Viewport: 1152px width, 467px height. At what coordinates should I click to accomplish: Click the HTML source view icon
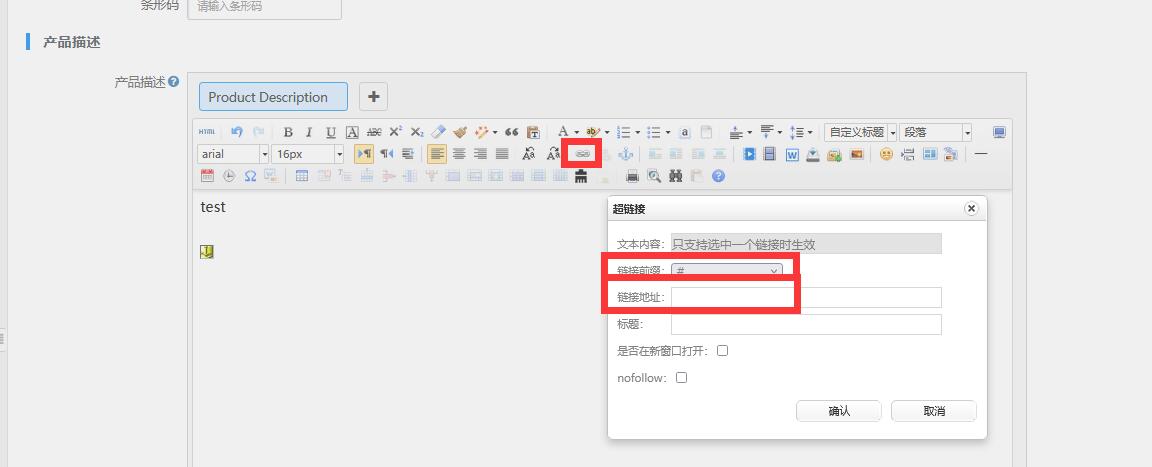(x=206, y=132)
